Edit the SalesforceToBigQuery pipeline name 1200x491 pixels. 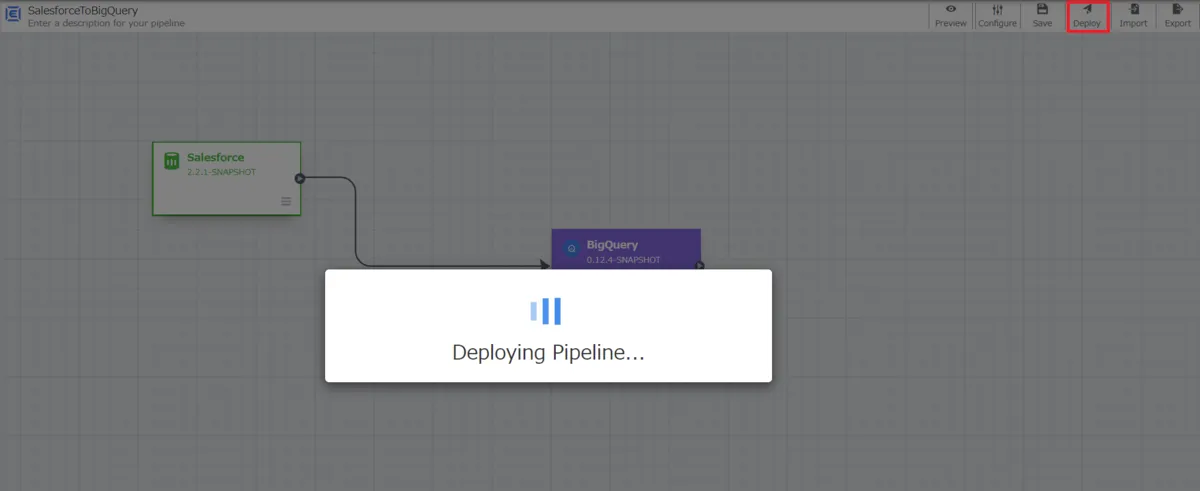83,10
